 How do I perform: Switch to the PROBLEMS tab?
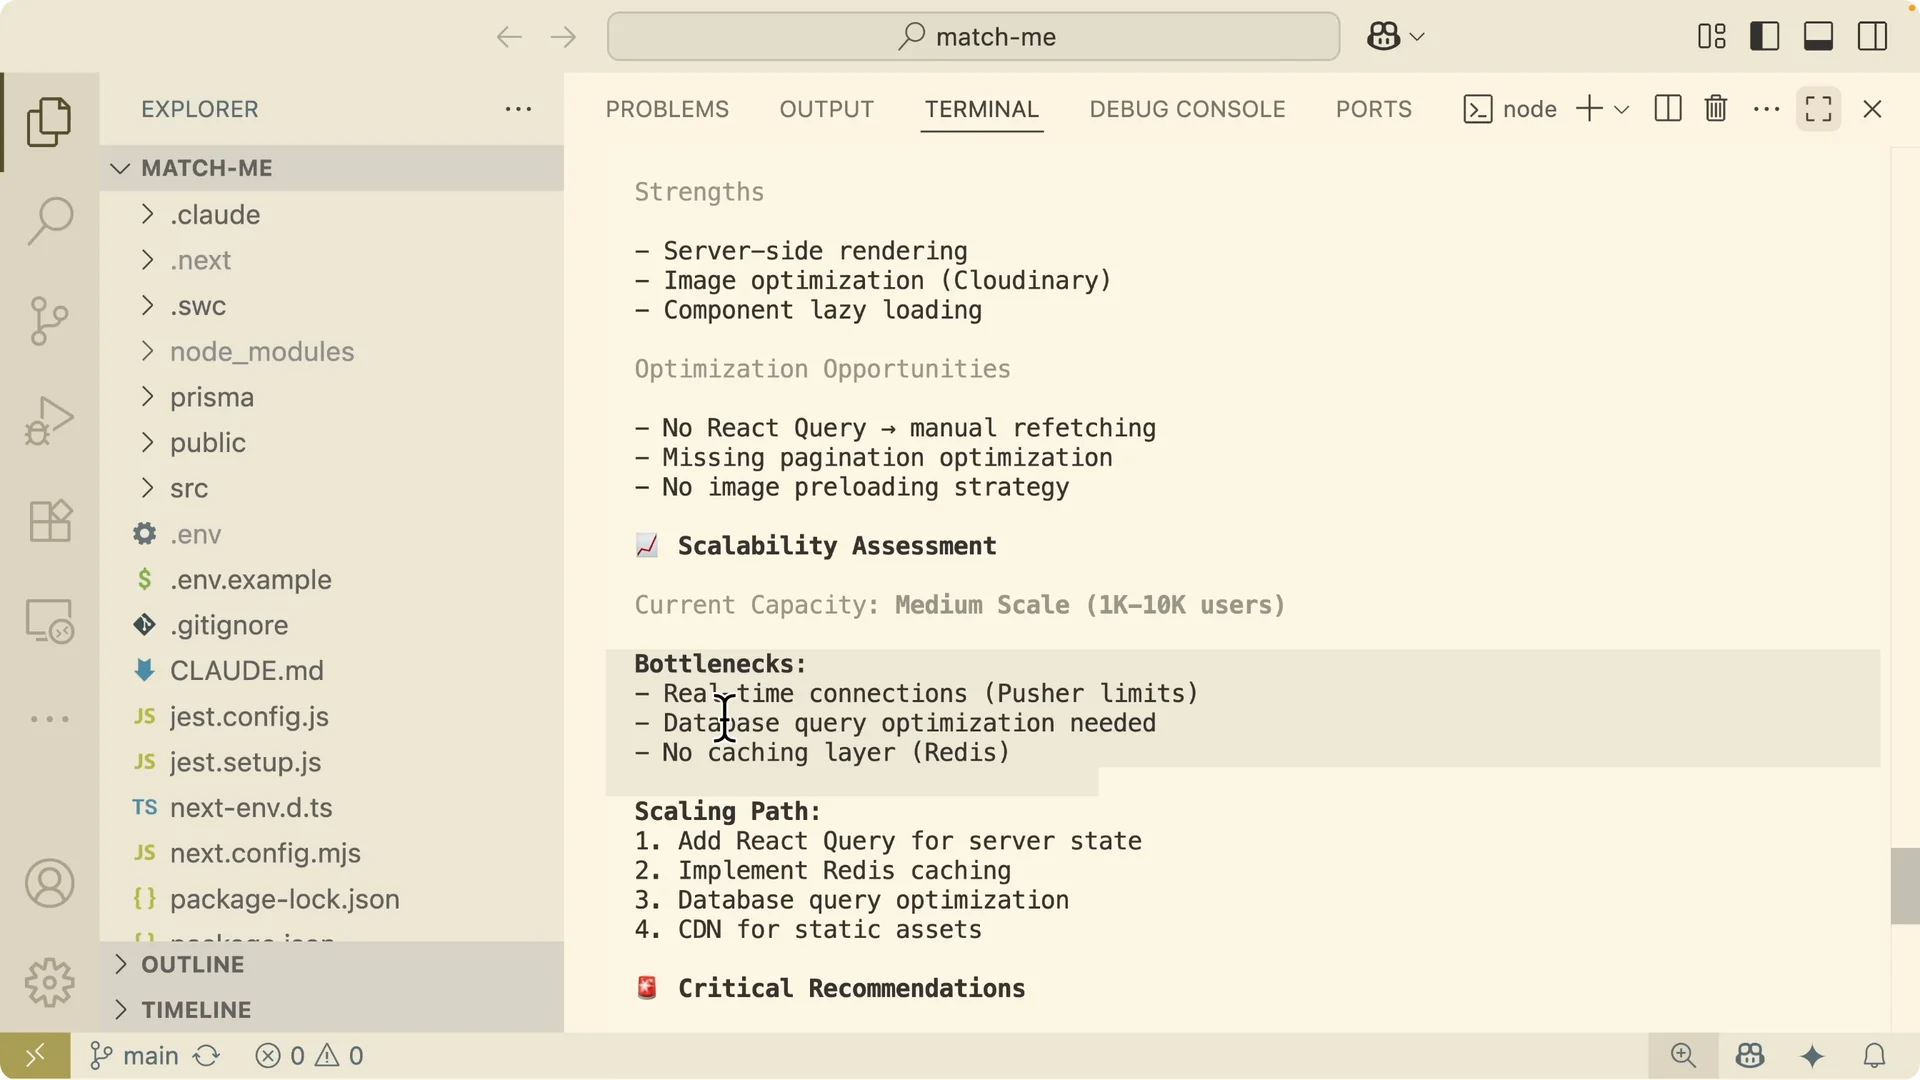pyautogui.click(x=667, y=109)
